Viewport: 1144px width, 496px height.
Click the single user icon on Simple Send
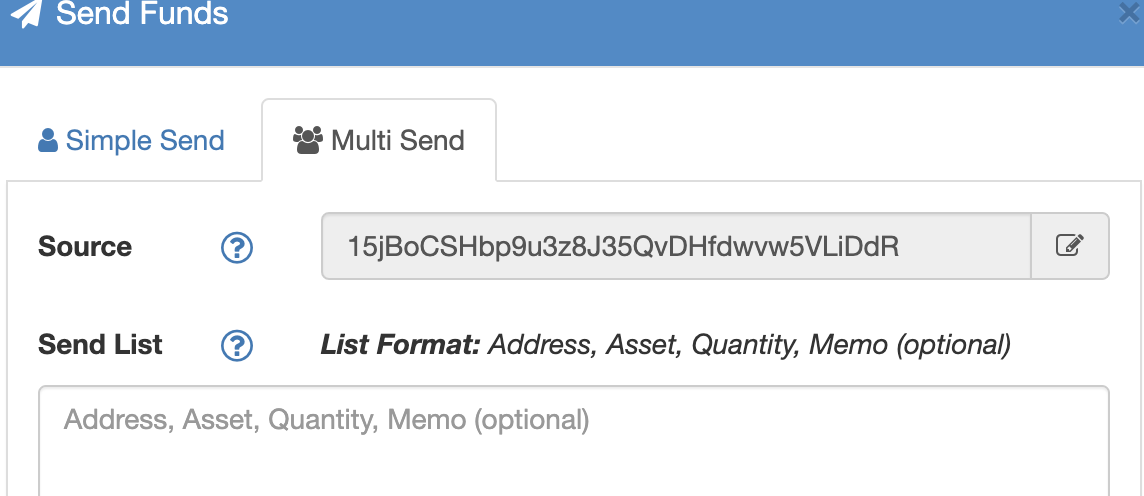point(47,140)
